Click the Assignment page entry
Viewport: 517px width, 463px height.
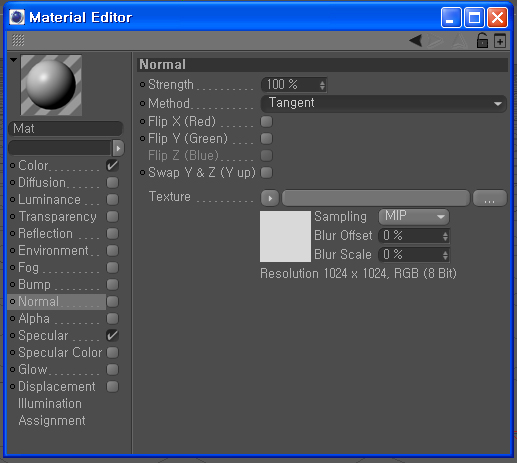(x=52, y=421)
